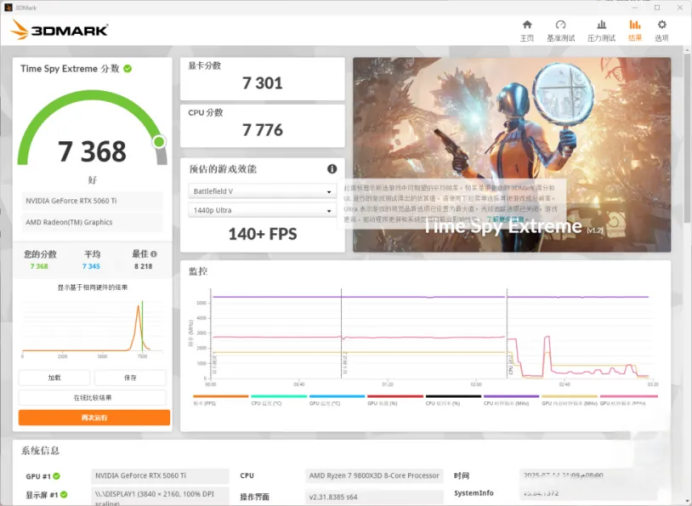The width and height of the screenshot is (692, 506).
Task: Click the 您的分数 7 368 value
Action: (39, 266)
